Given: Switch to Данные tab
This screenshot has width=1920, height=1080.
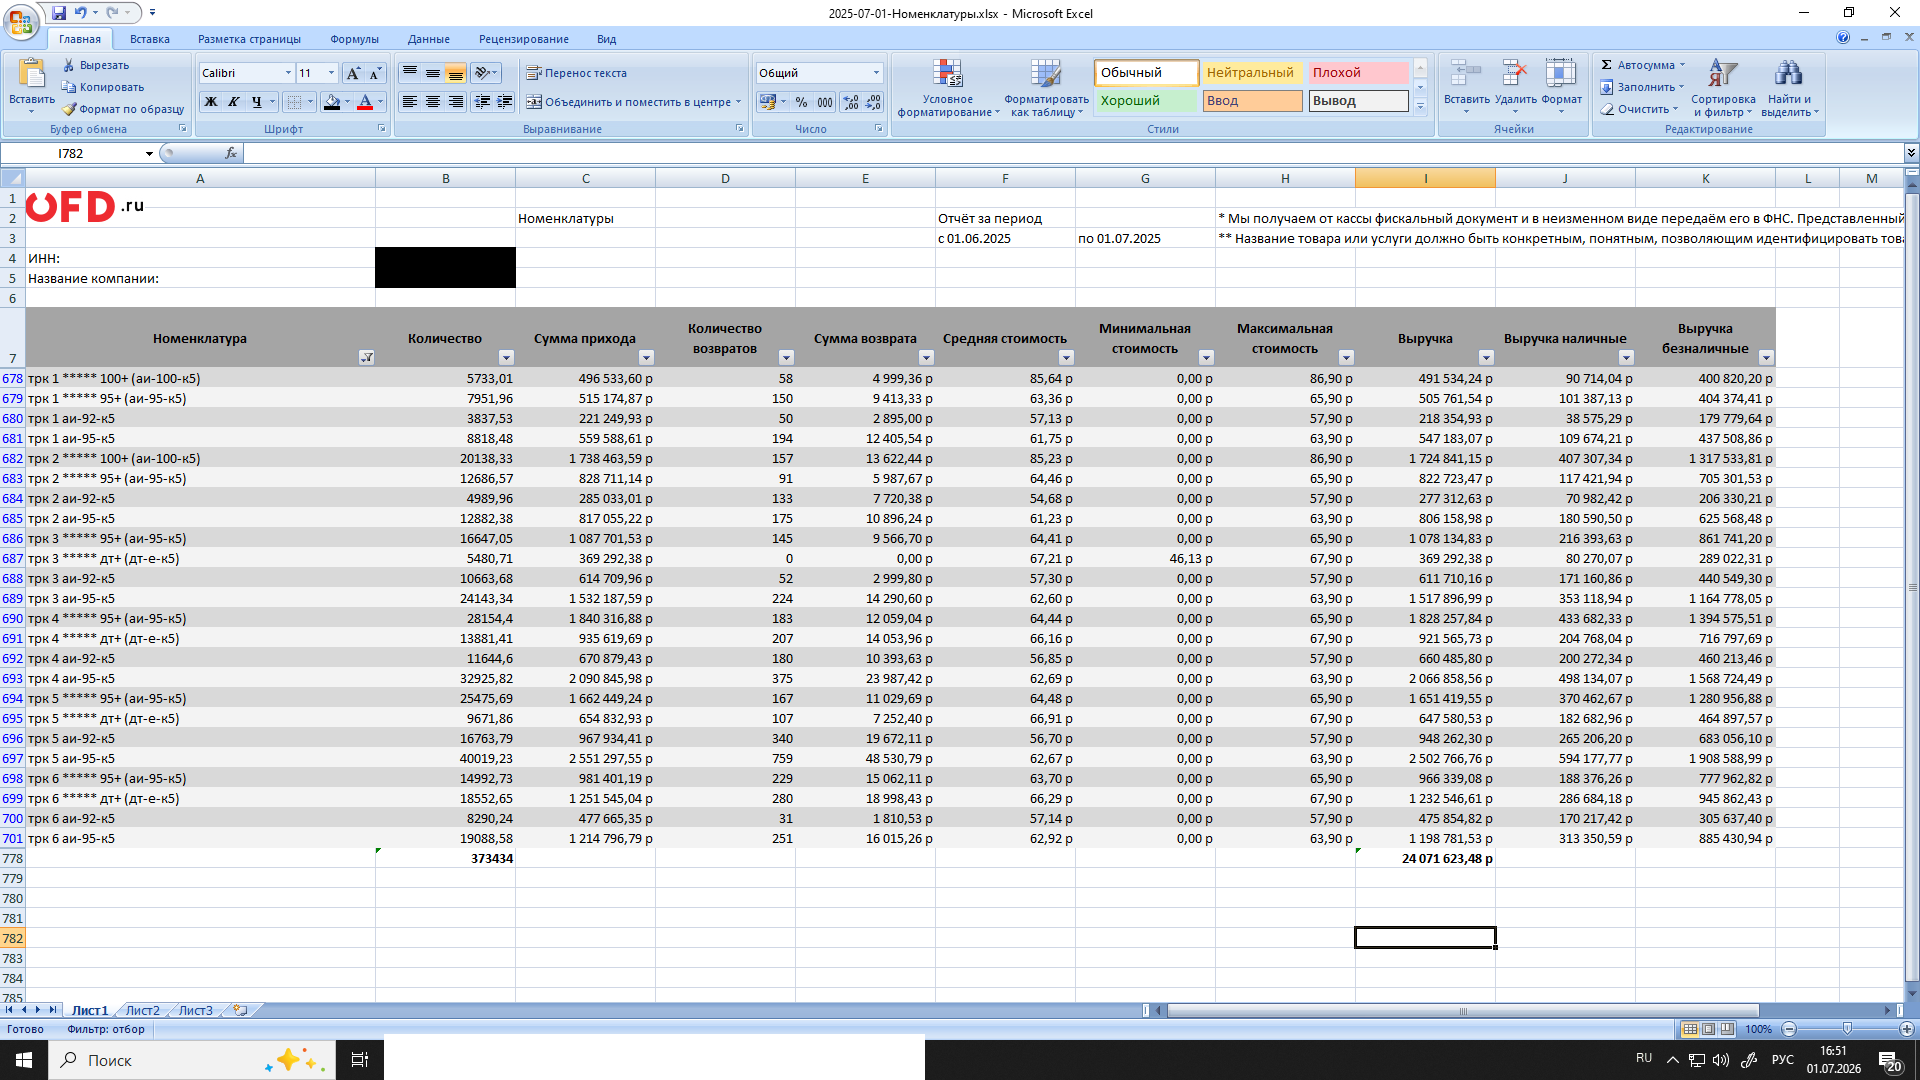Looking at the screenshot, I should point(428,39).
